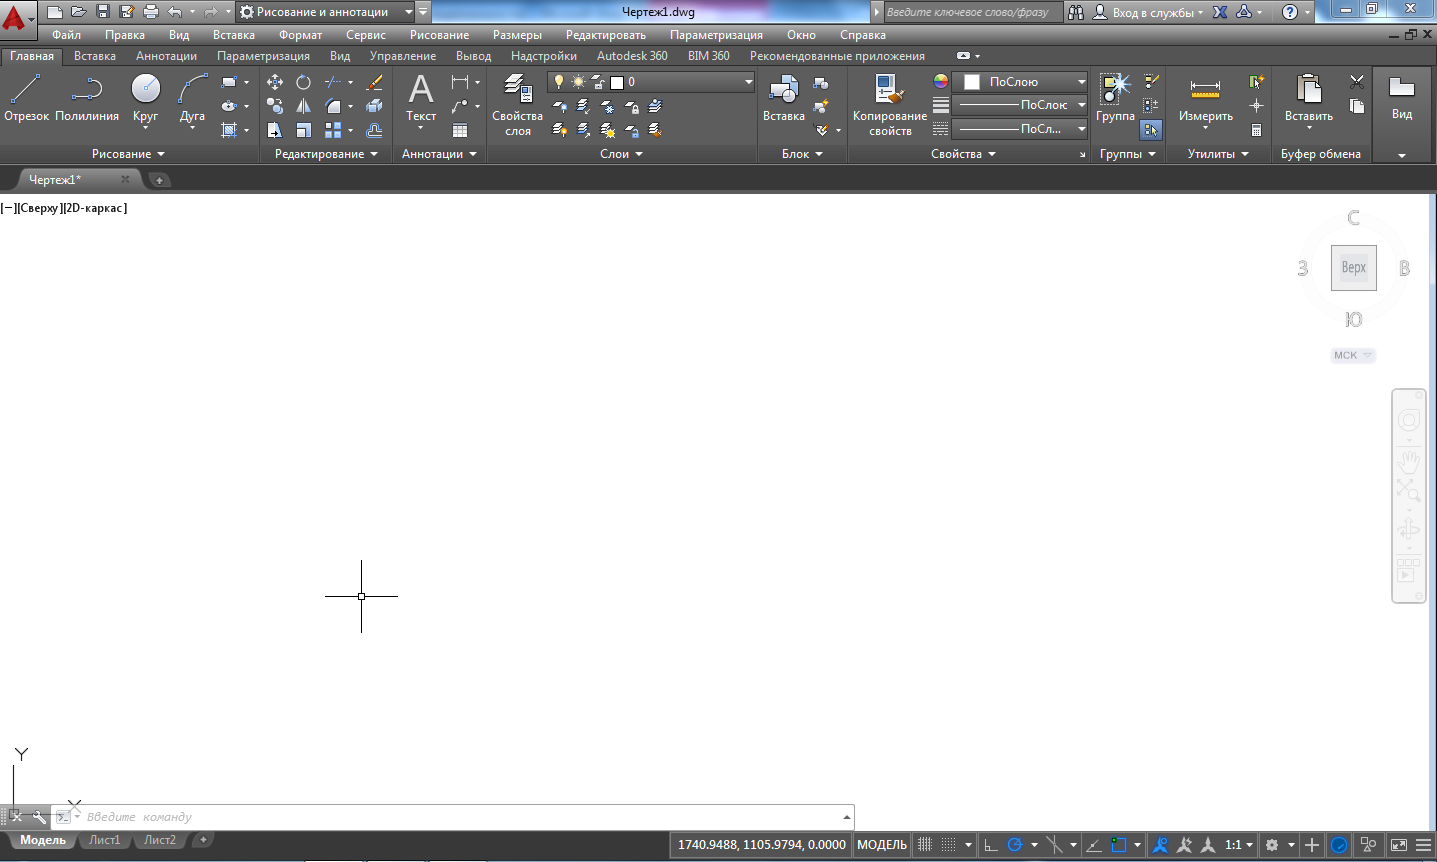Click the Scale tool icon
The image size is (1437, 862).
pos(303,130)
